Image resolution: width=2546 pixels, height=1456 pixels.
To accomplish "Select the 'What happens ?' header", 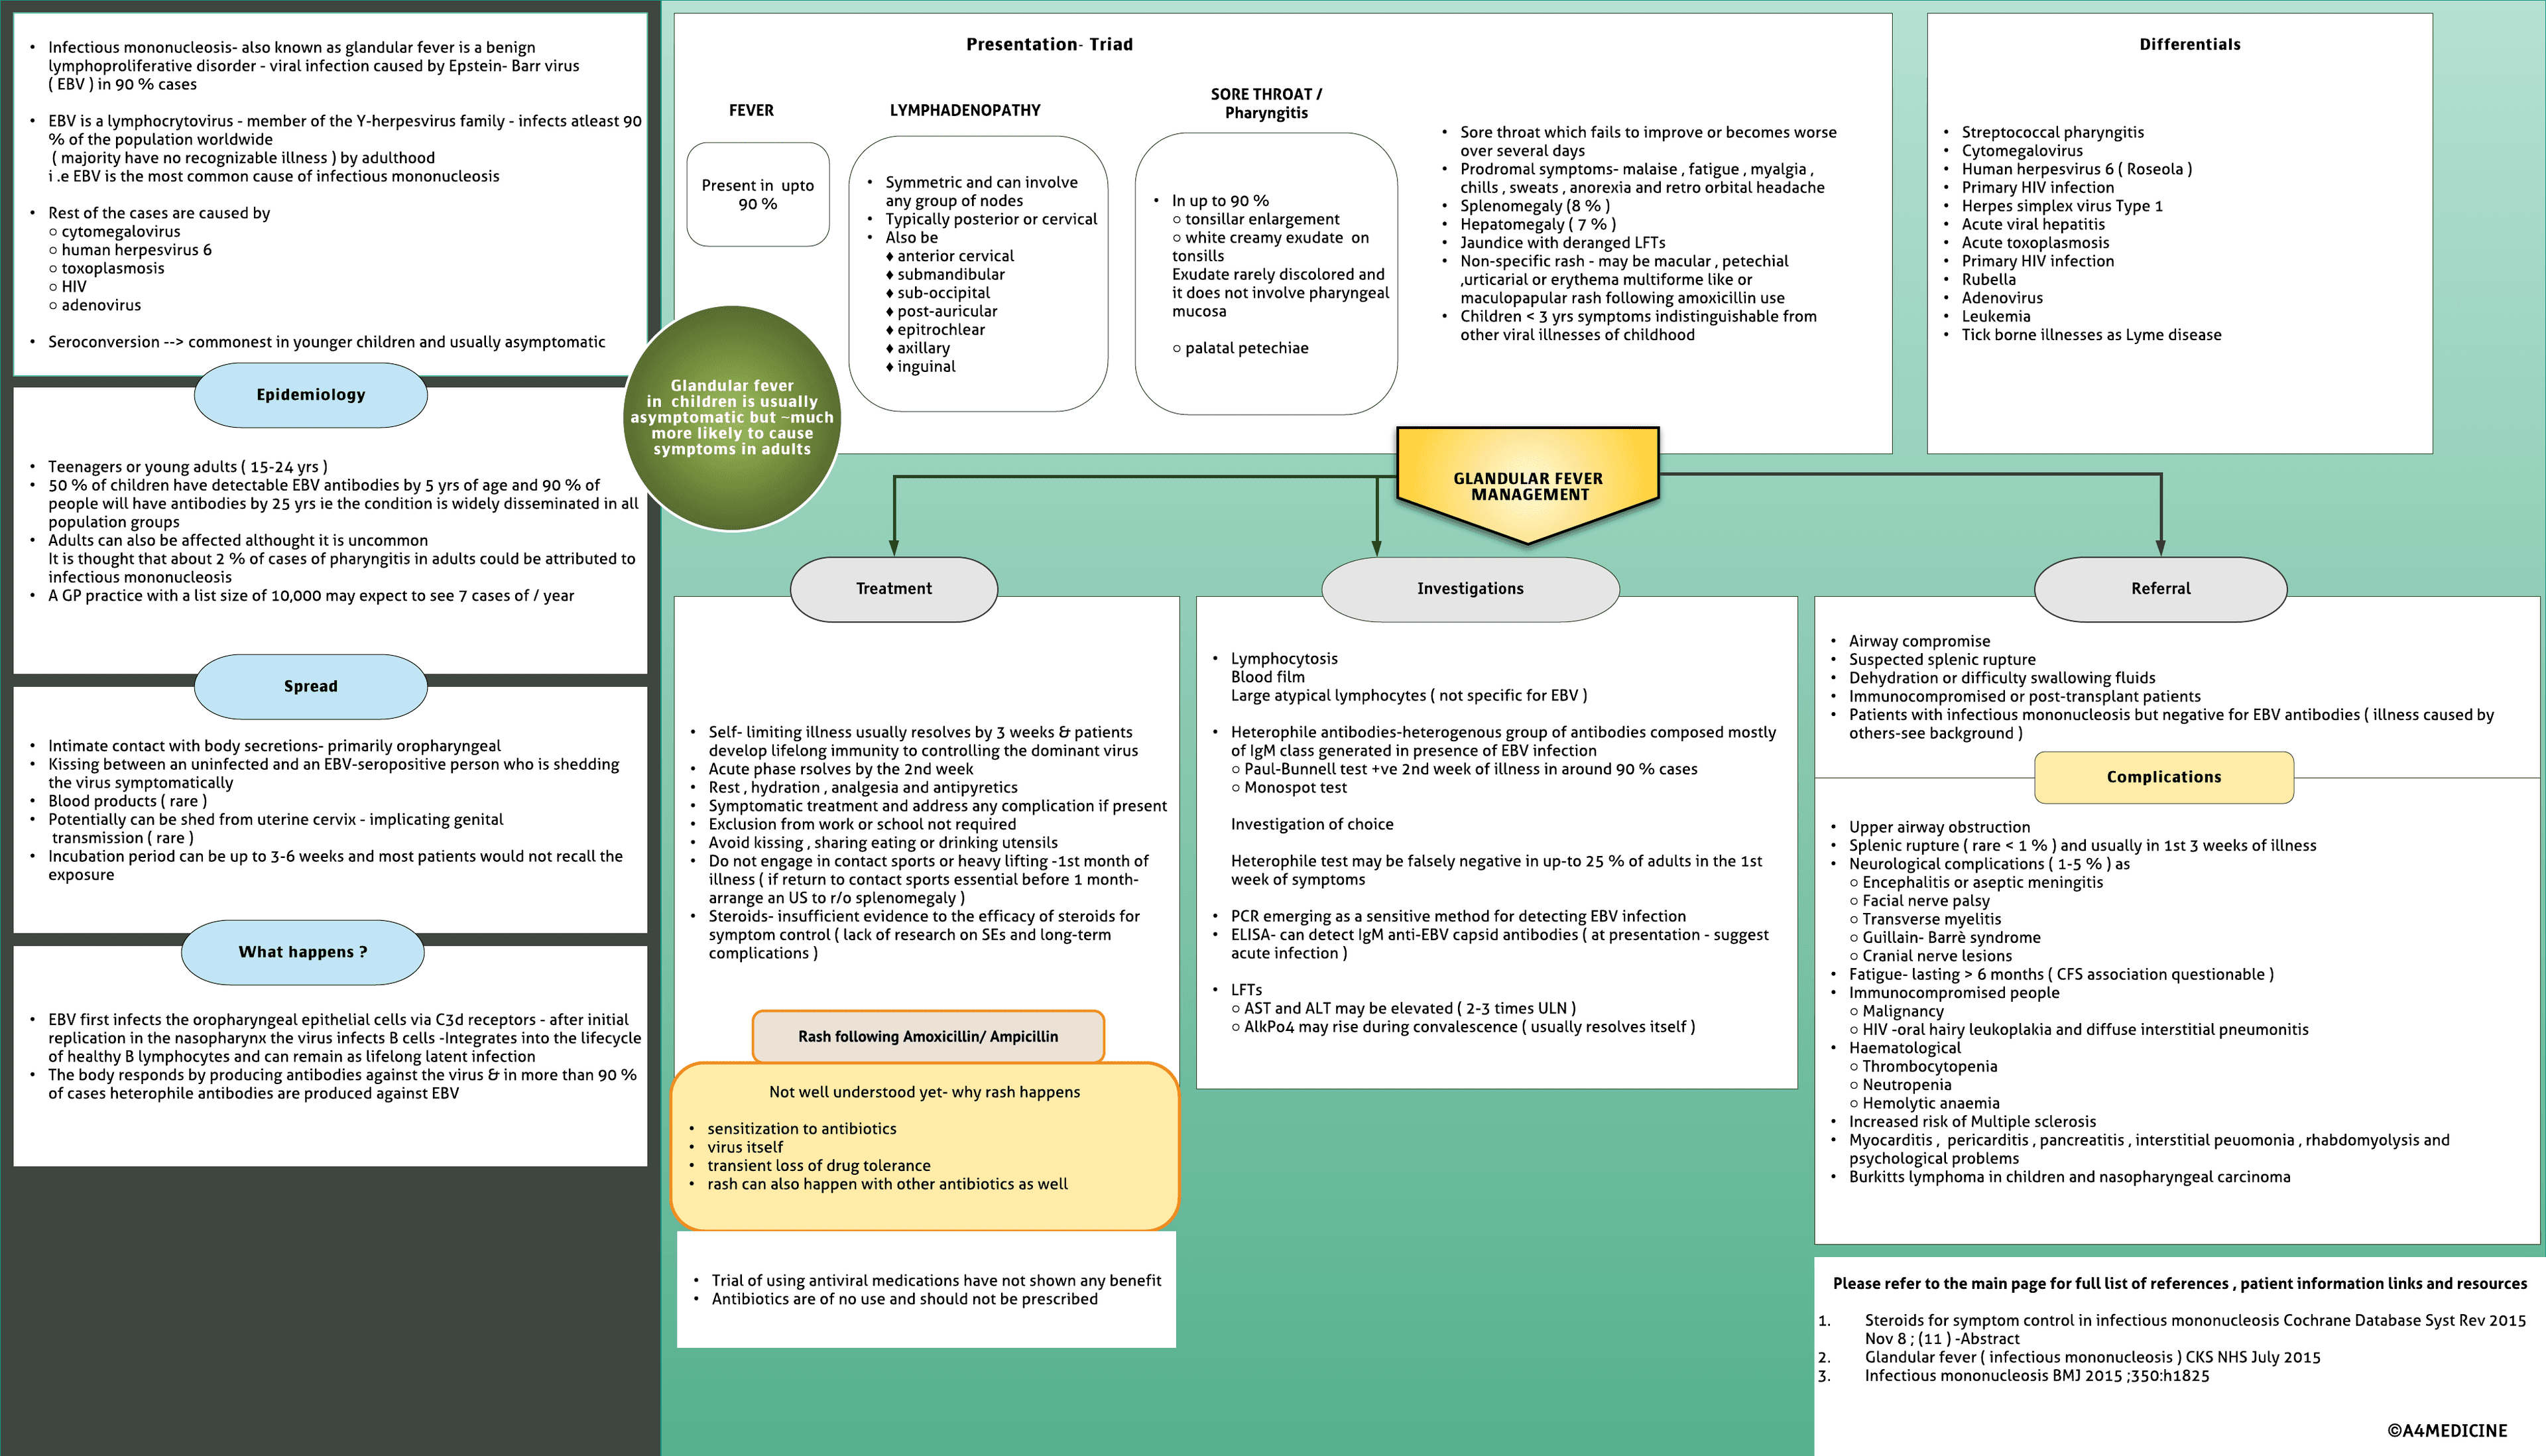I will pos(302,952).
